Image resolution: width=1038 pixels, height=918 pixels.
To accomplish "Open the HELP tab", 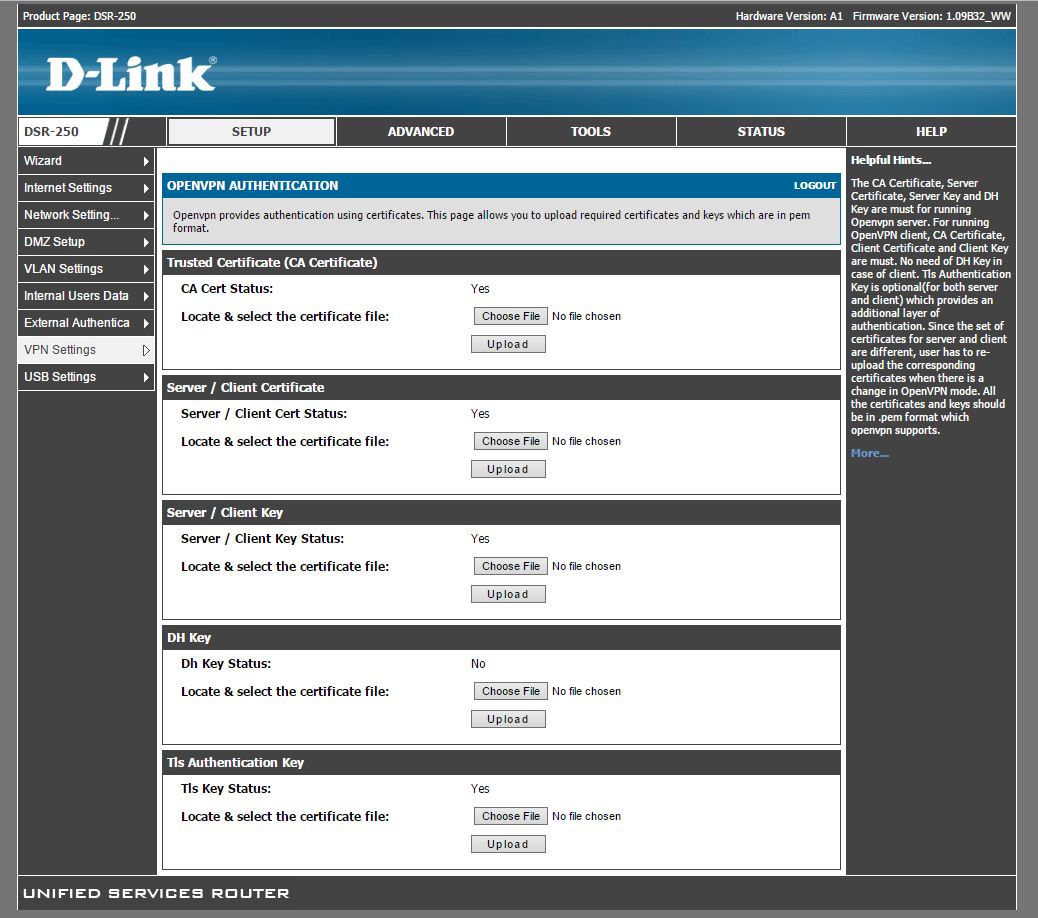I will tap(931, 131).
